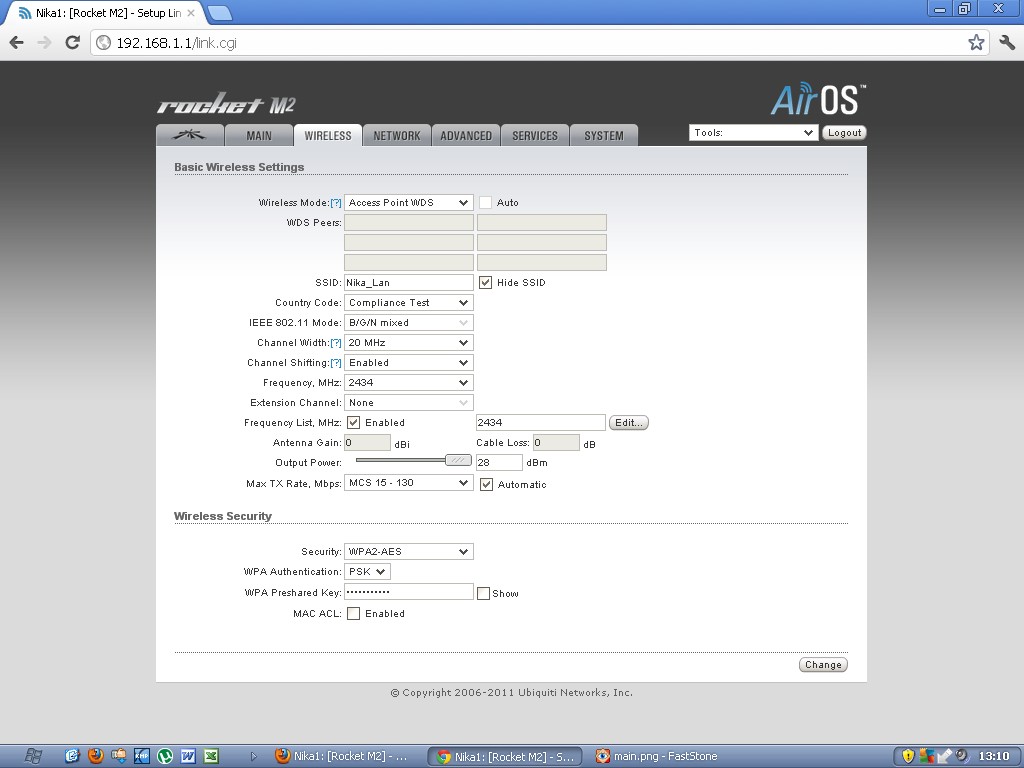This screenshot has width=1024, height=768.
Task: Launch Microsoft Word from the quick launch bar
Action: 188,756
